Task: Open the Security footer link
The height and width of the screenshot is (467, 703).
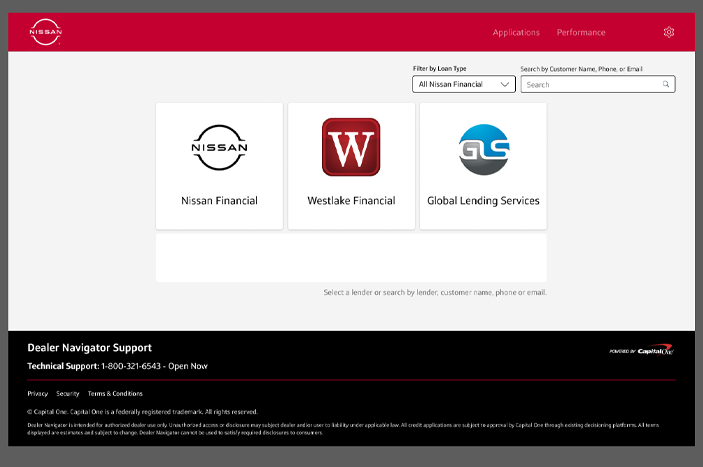Action: coord(68,394)
